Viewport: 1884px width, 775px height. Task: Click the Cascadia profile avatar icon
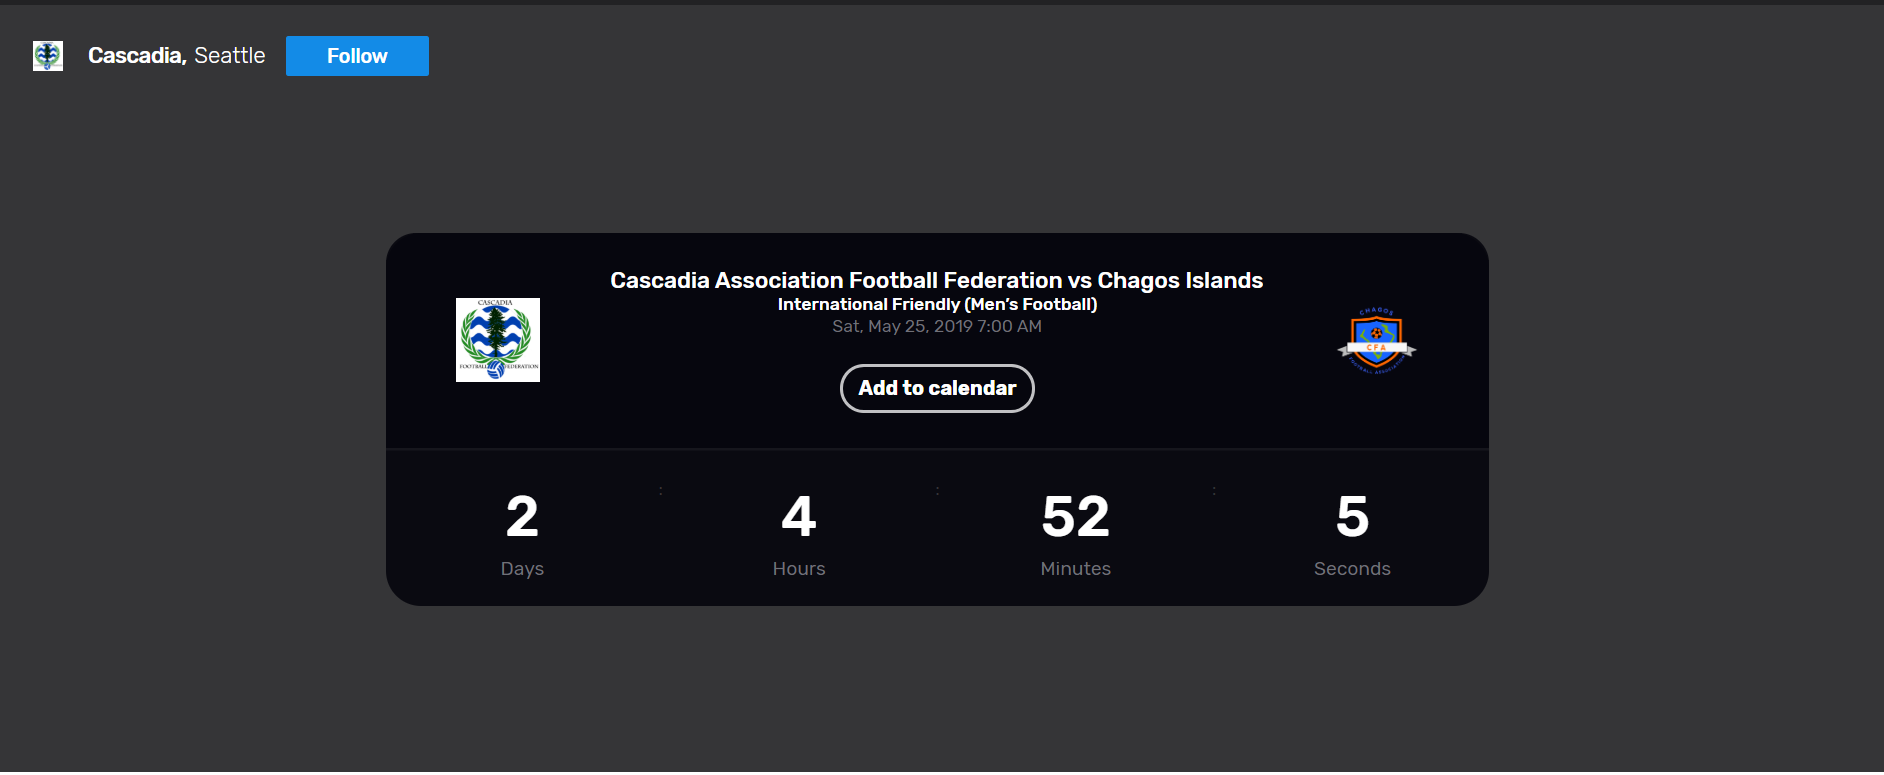click(48, 56)
